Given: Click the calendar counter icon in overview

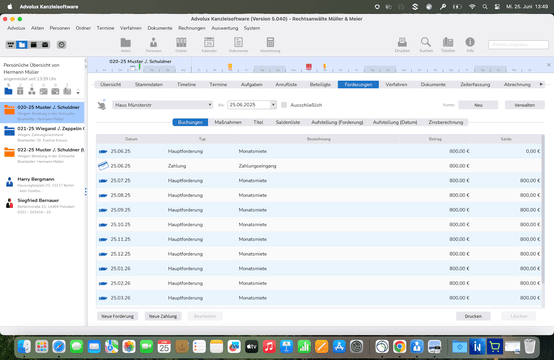Looking at the screenshot, I should coord(20,91).
